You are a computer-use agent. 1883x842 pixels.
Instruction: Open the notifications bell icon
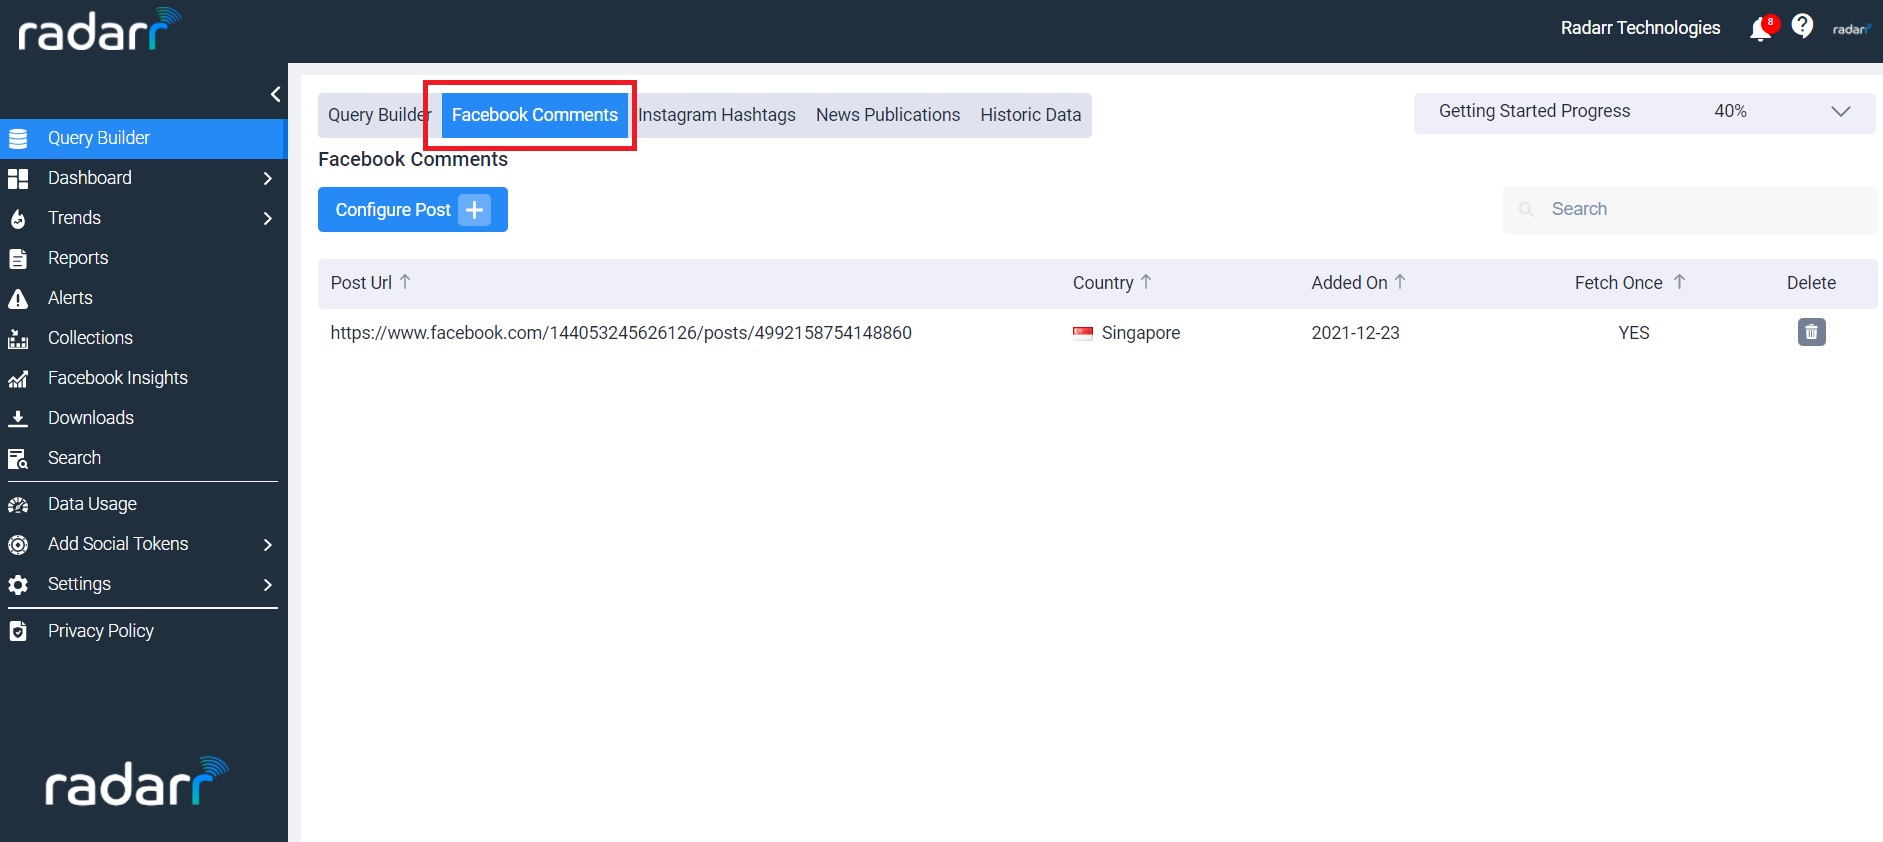click(1761, 29)
